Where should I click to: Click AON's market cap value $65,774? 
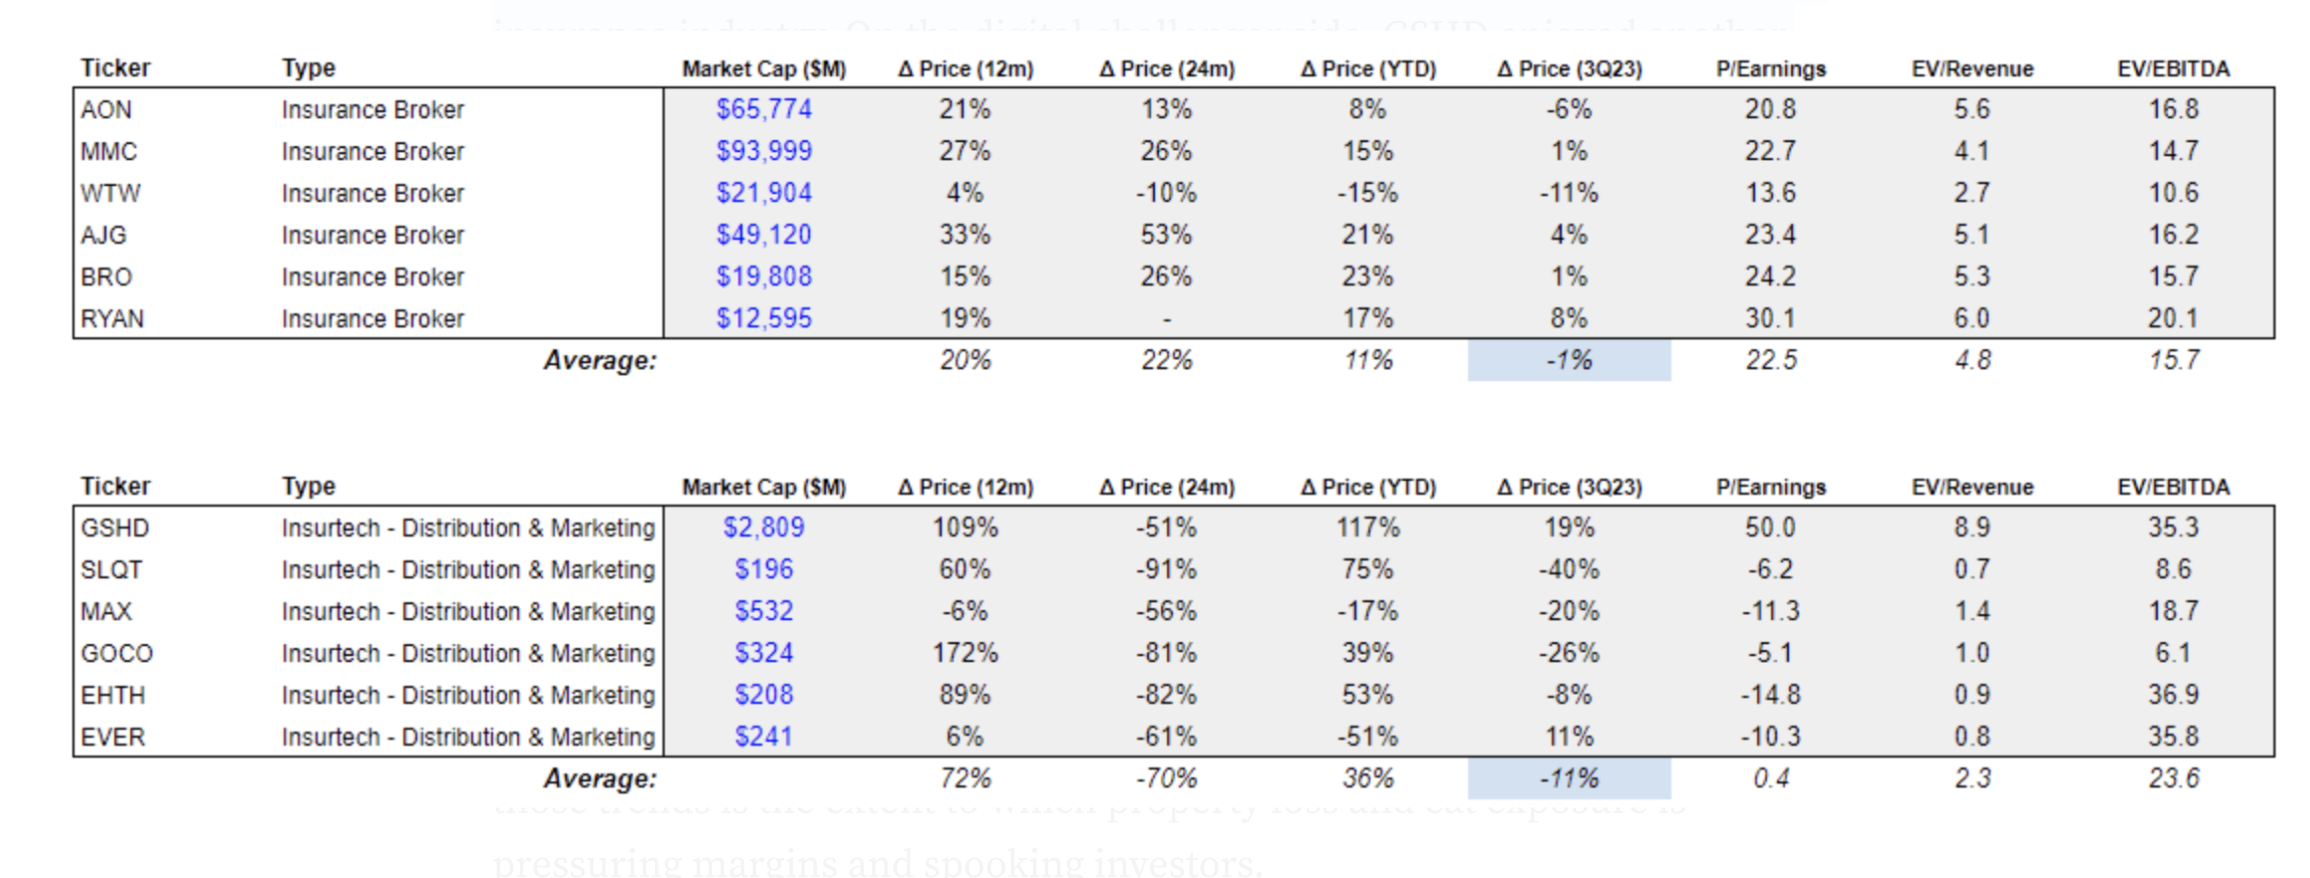click(x=763, y=109)
